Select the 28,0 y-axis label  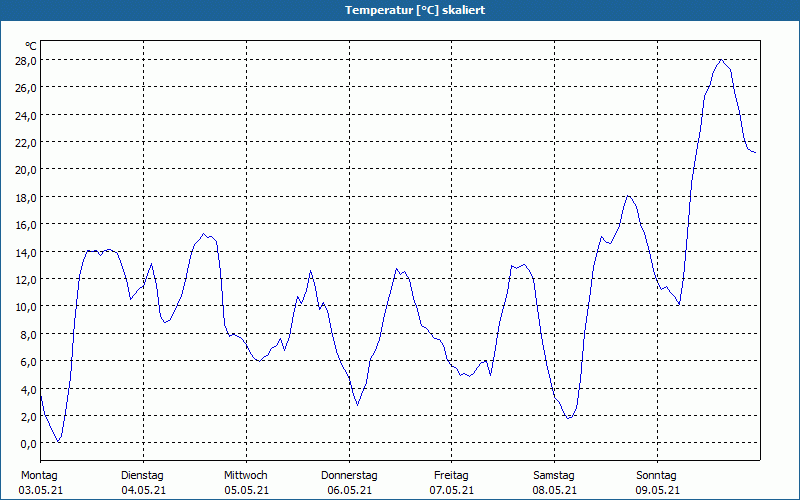[x=26, y=60]
